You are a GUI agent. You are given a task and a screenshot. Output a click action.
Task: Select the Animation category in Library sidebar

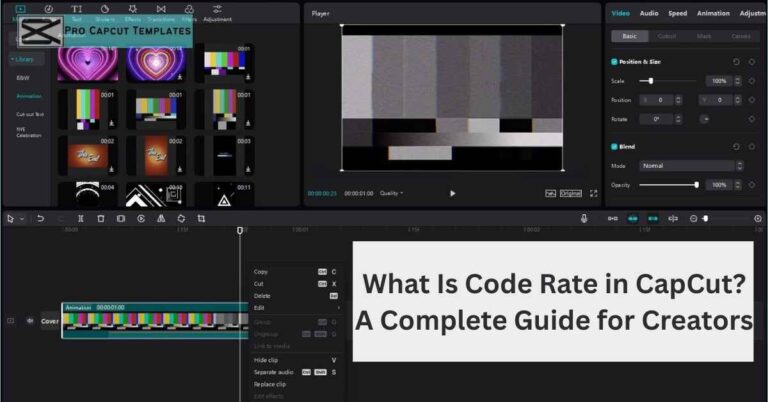tap(29, 96)
